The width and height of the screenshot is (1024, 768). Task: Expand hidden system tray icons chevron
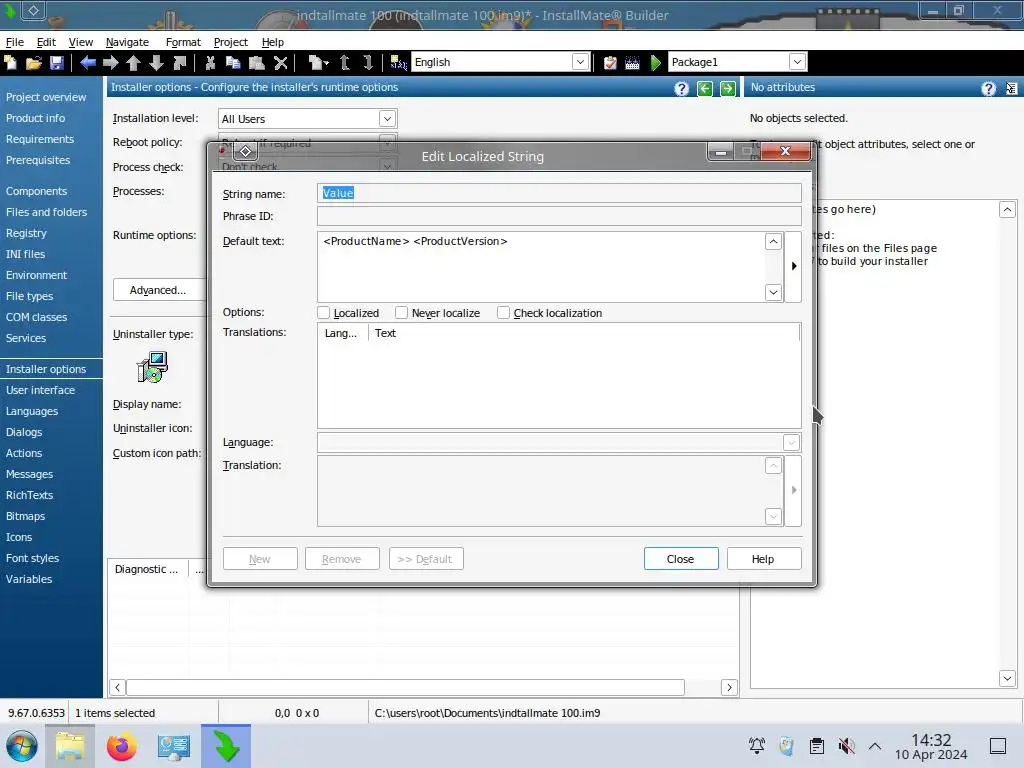pos(875,746)
